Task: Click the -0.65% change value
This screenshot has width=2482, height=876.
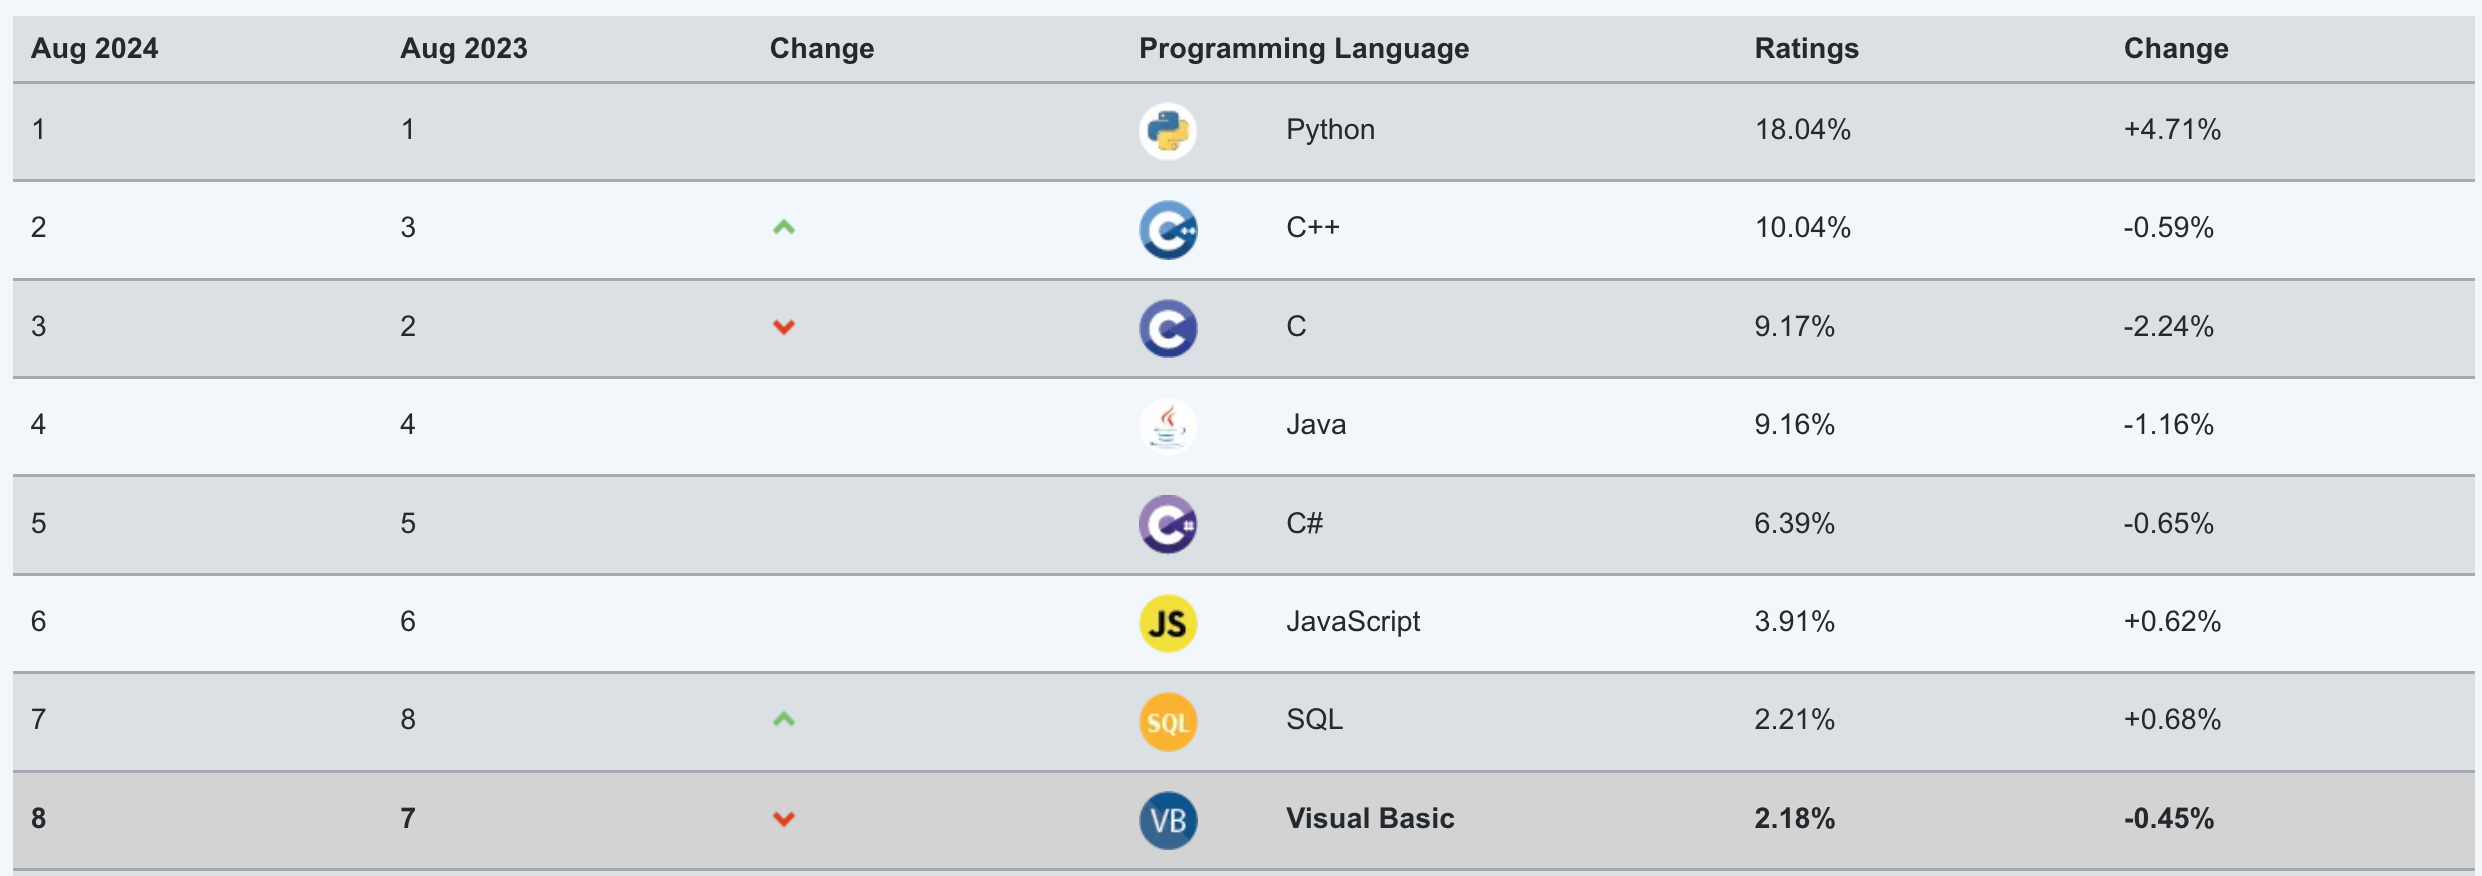Action: coord(2169,523)
